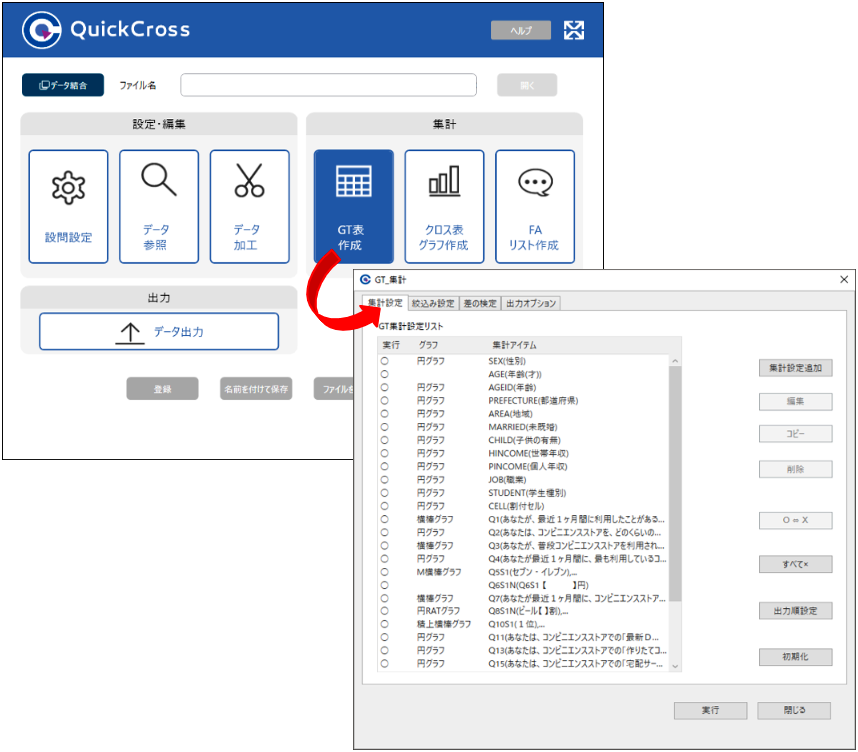The width and height of the screenshot is (858, 752).
Task: Click the ファイル名 text input field
Action: [x=328, y=85]
